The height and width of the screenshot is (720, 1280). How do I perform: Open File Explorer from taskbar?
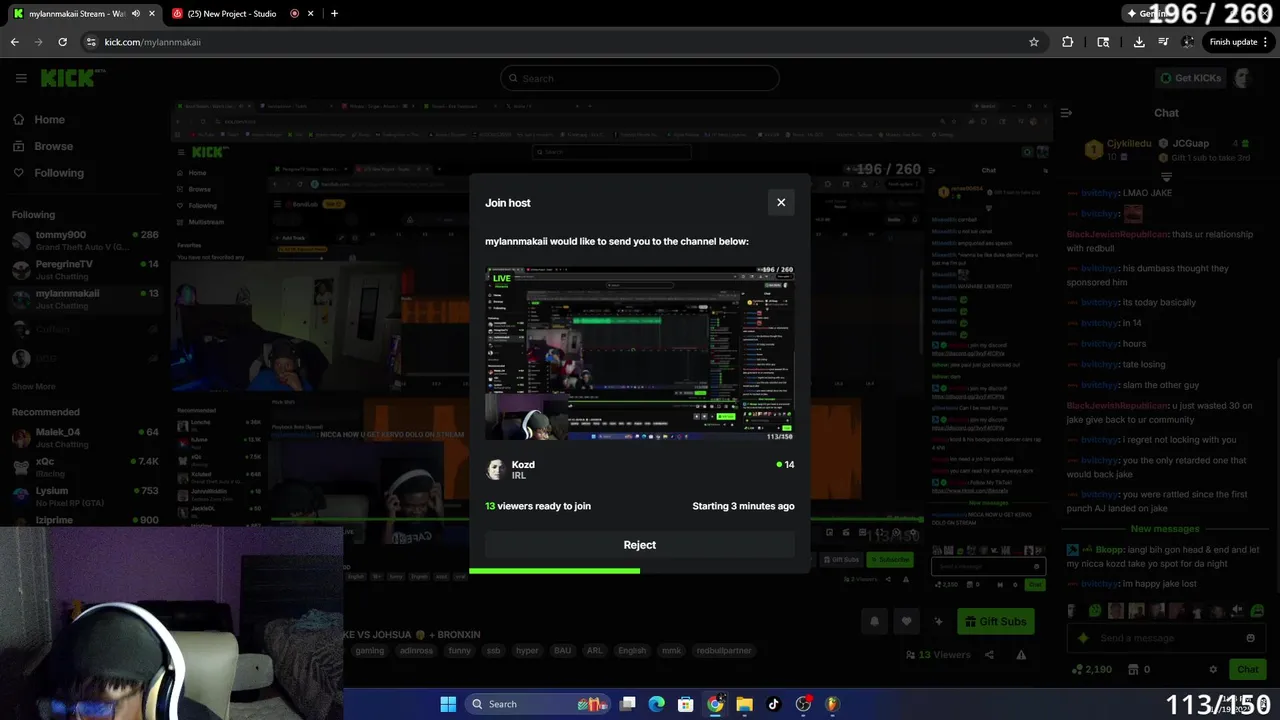point(744,704)
